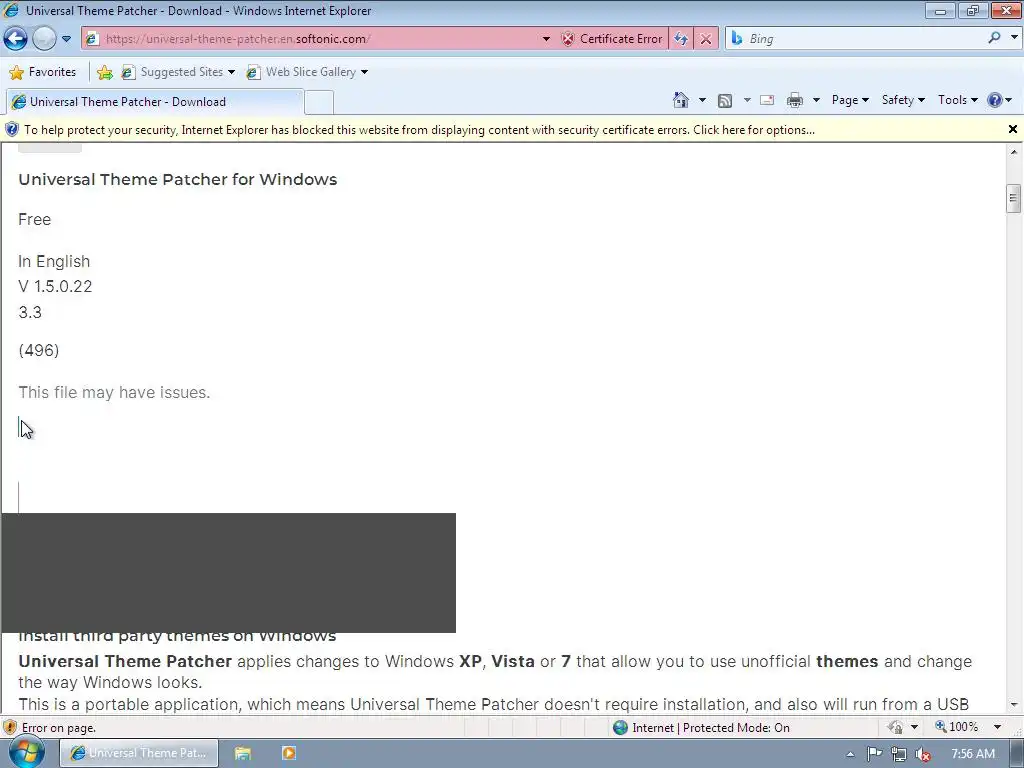Open the search provider dropdown
1024x768 pixels.
coord(1014,38)
